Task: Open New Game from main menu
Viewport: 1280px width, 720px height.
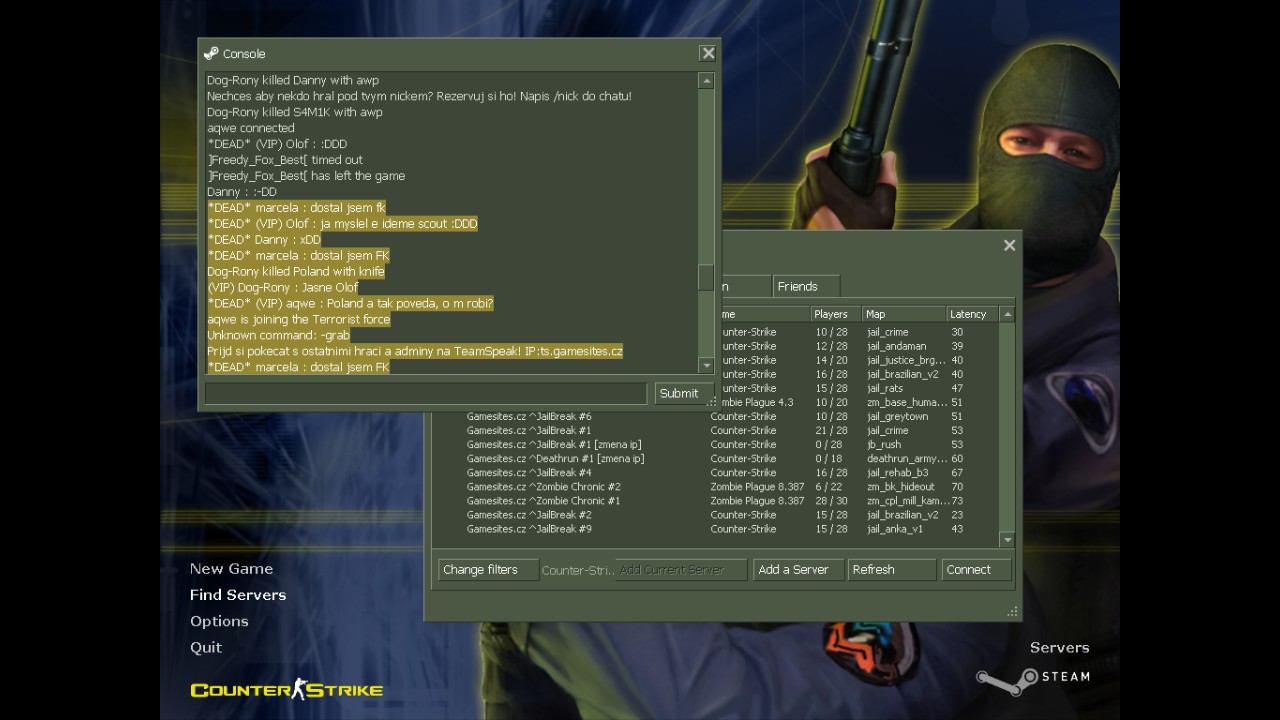Action: [x=231, y=568]
